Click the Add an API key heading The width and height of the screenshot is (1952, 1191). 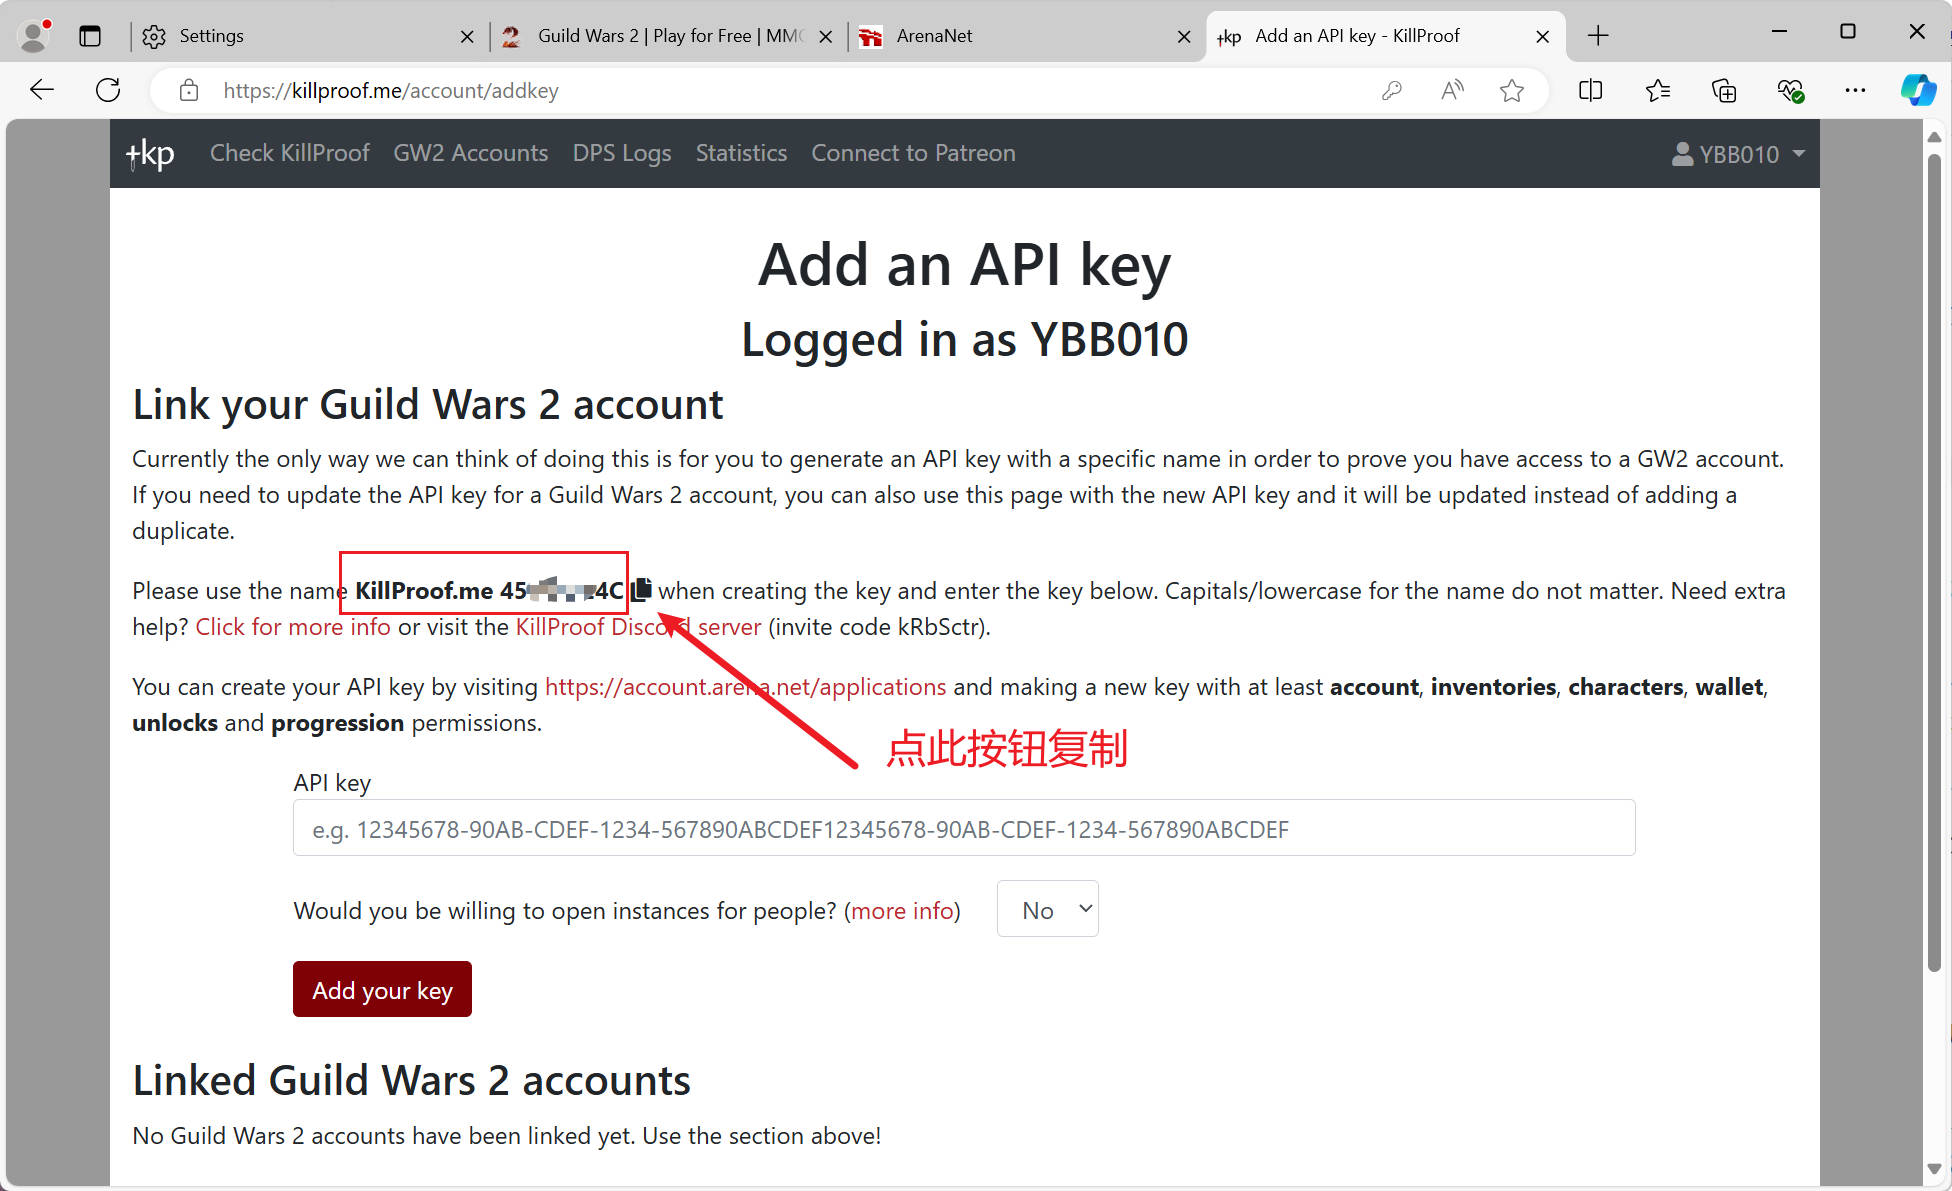tap(964, 265)
